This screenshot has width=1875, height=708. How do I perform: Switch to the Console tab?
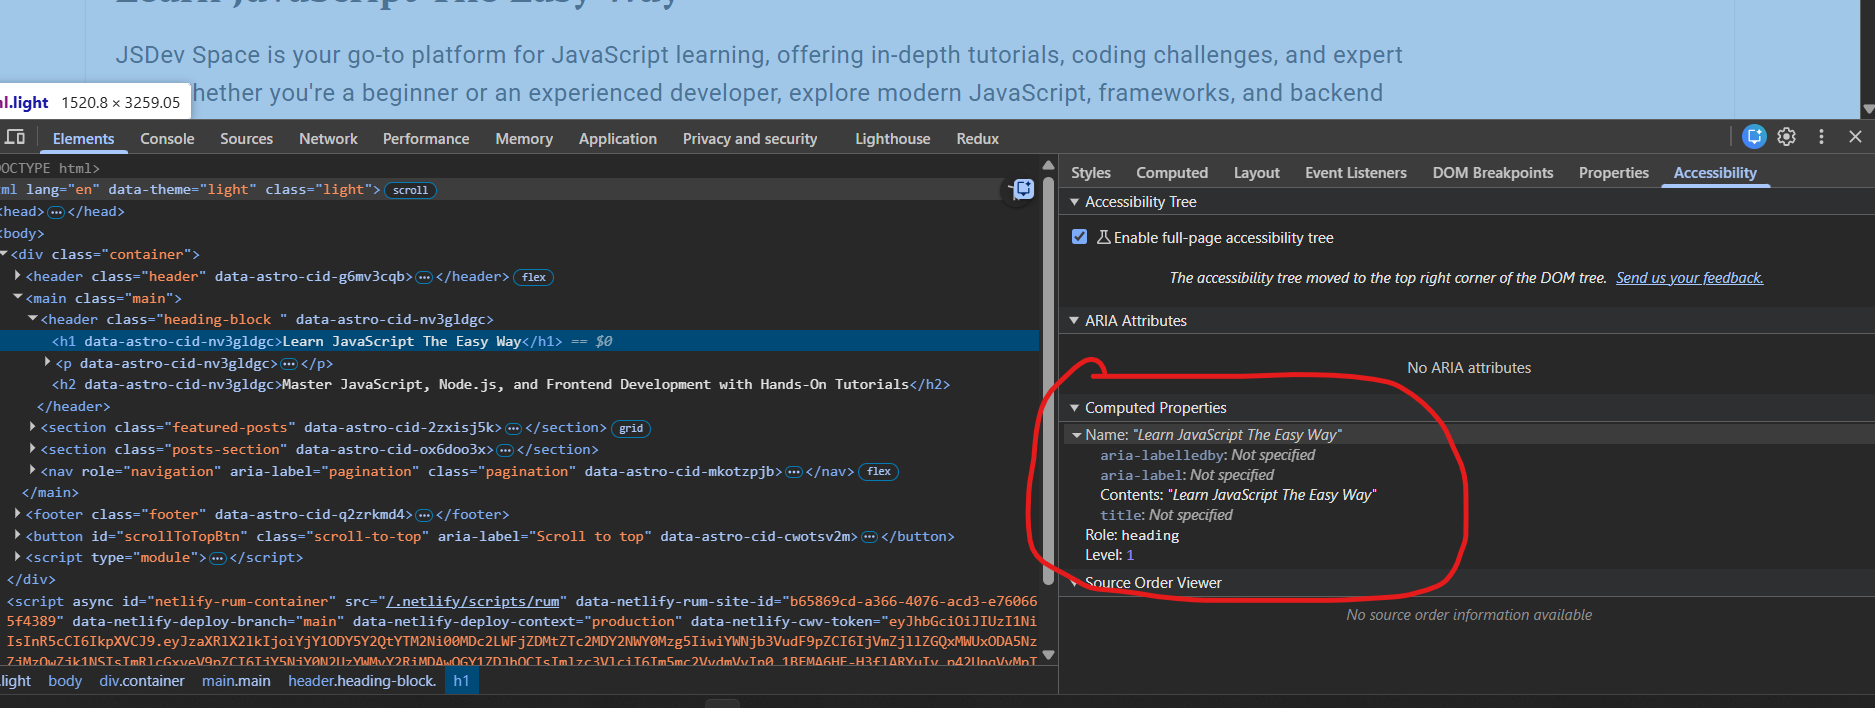point(167,139)
